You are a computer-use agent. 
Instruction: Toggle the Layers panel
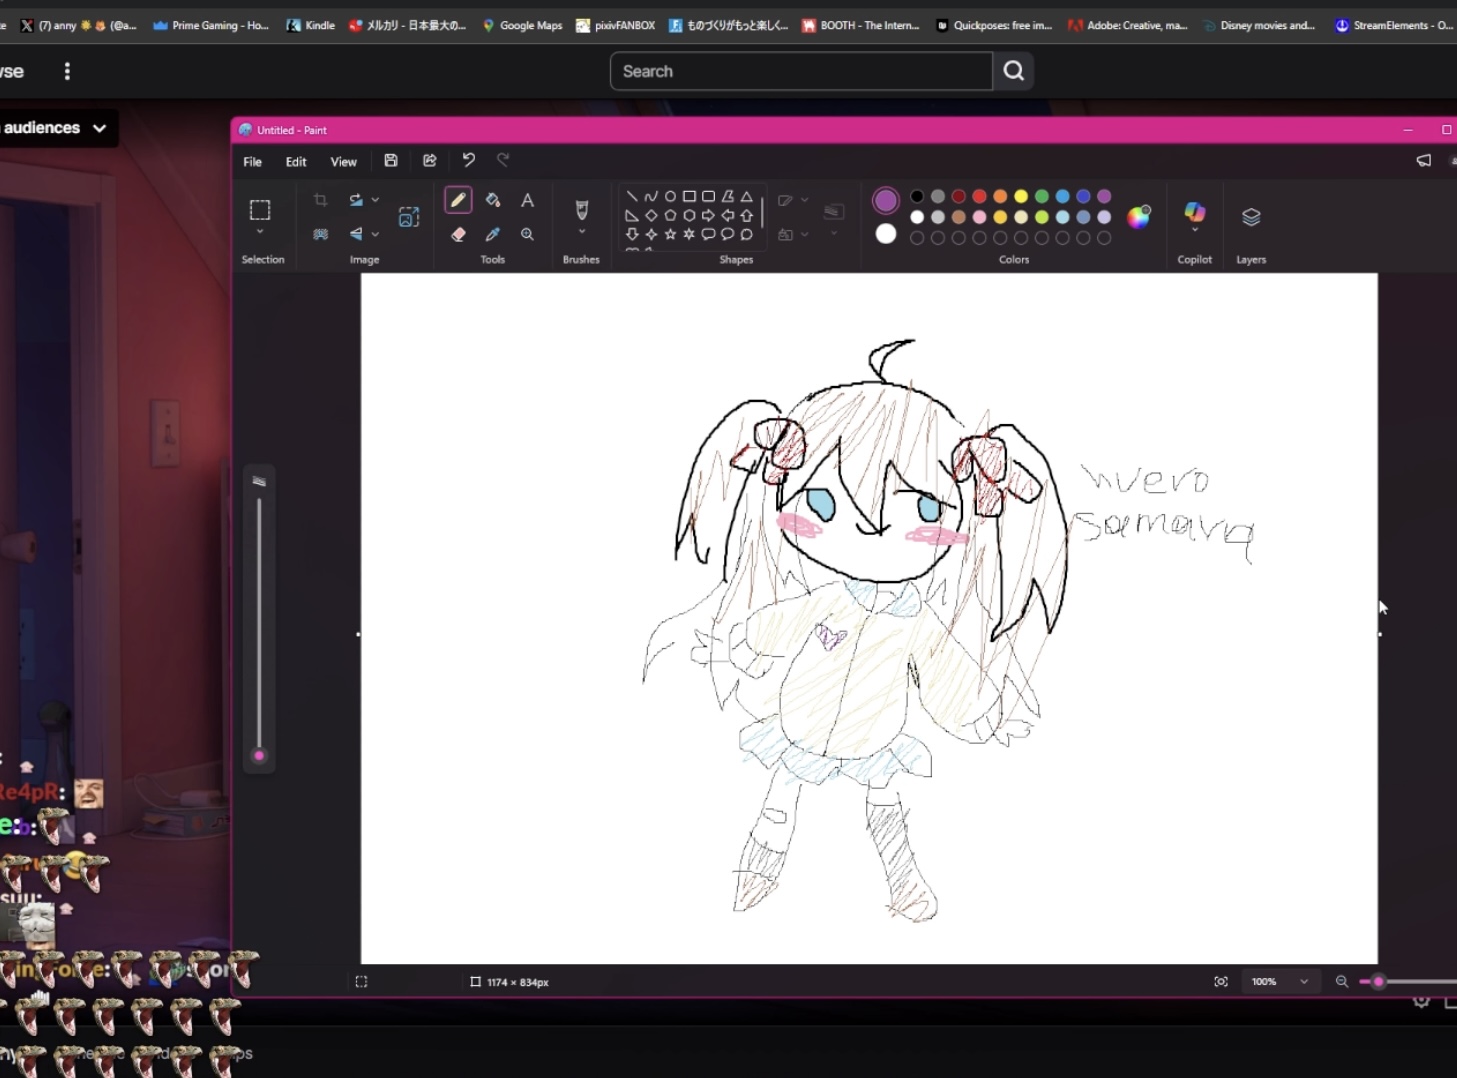click(x=1251, y=217)
